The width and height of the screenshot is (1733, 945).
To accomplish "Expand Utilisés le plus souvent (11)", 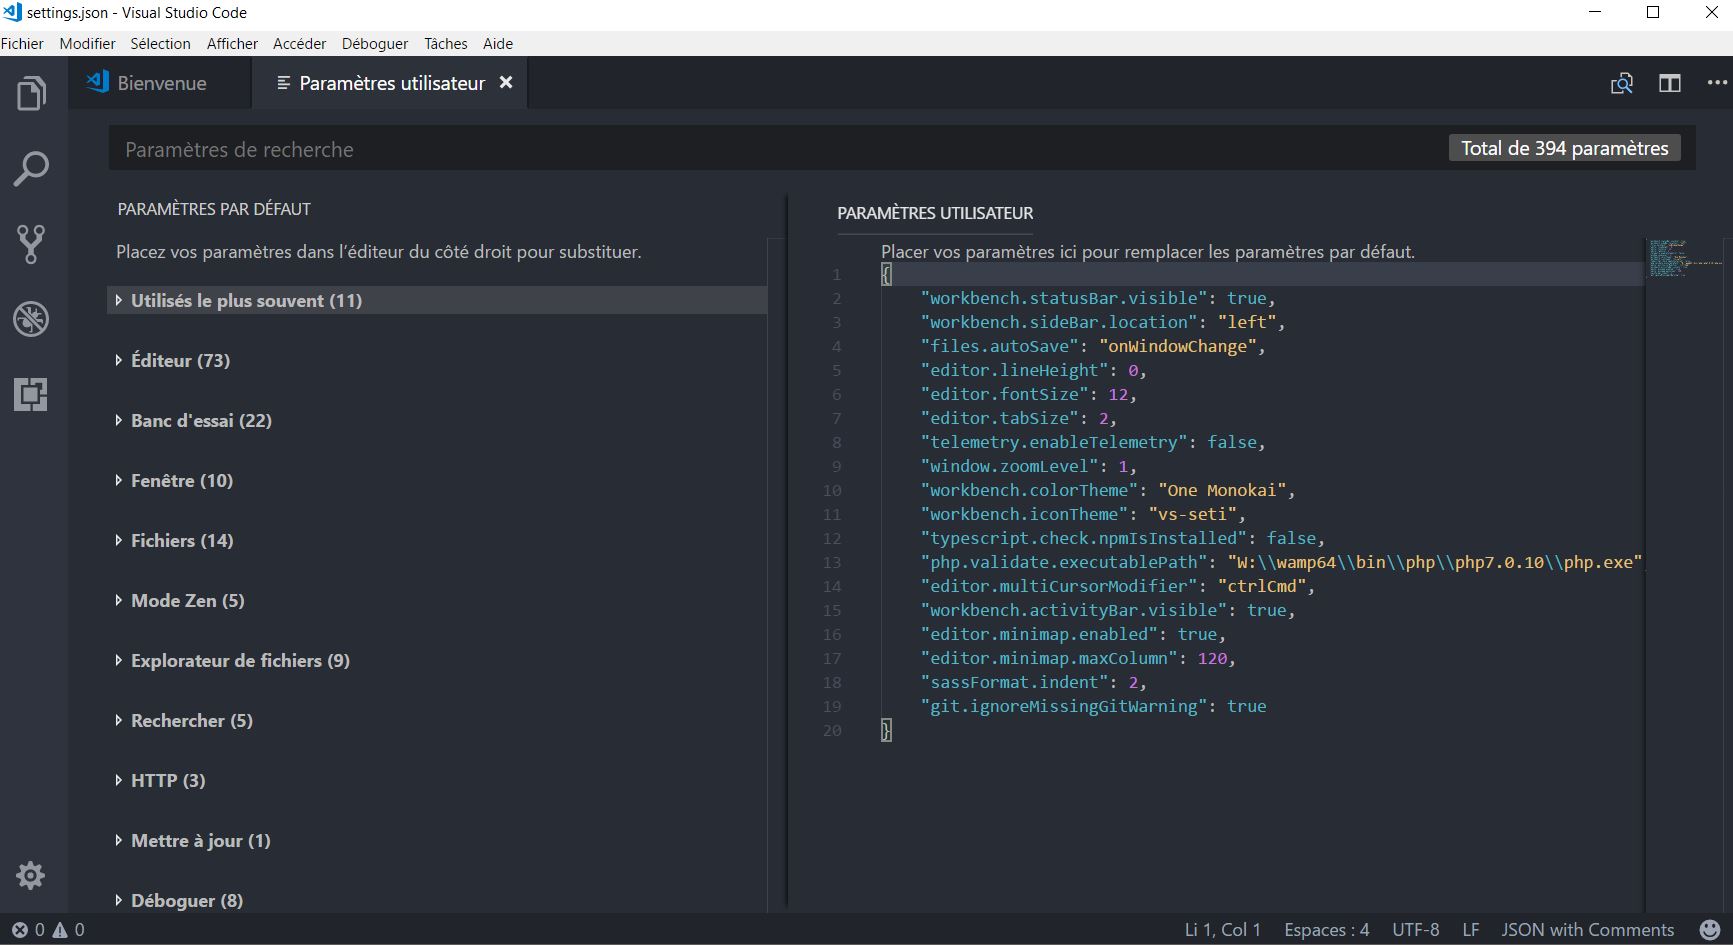I will click(437, 300).
